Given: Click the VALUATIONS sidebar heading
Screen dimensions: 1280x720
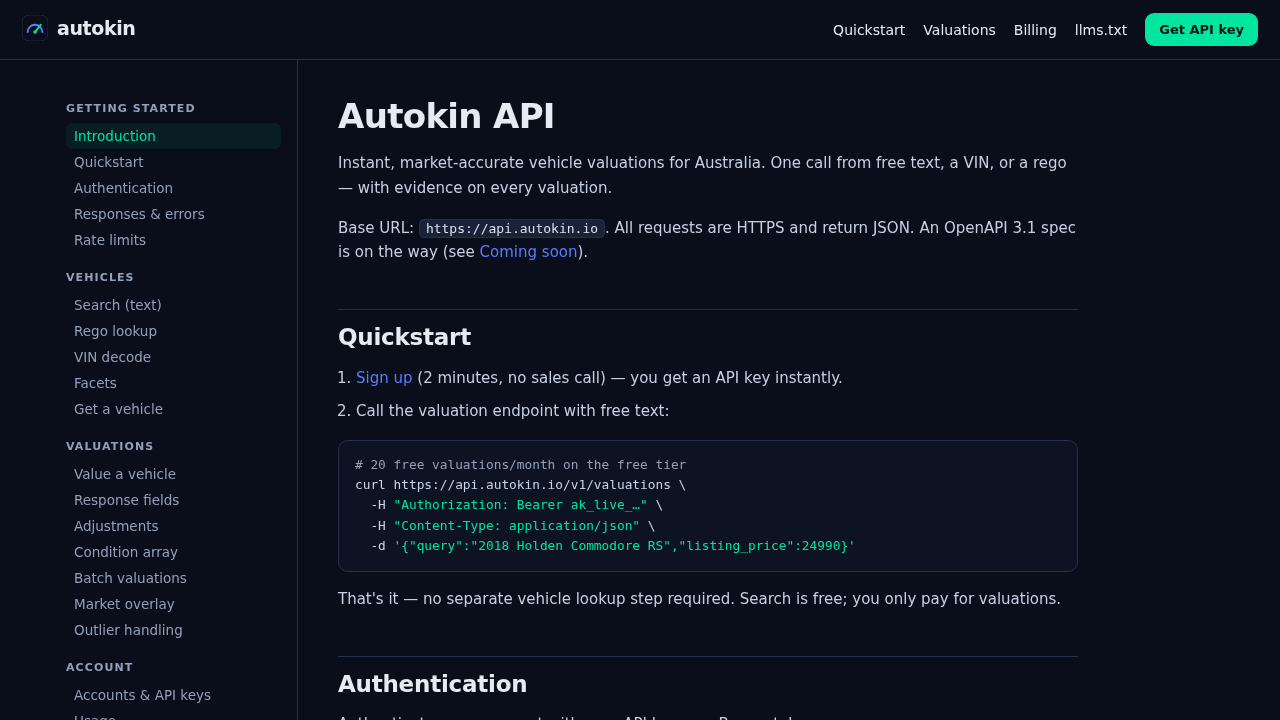Looking at the screenshot, I should (110, 447).
